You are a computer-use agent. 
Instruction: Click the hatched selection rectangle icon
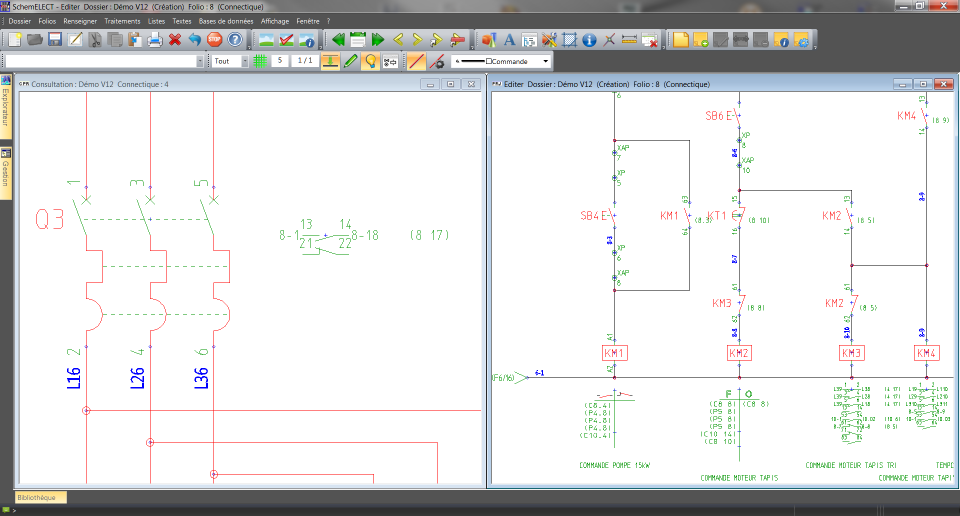coord(569,40)
